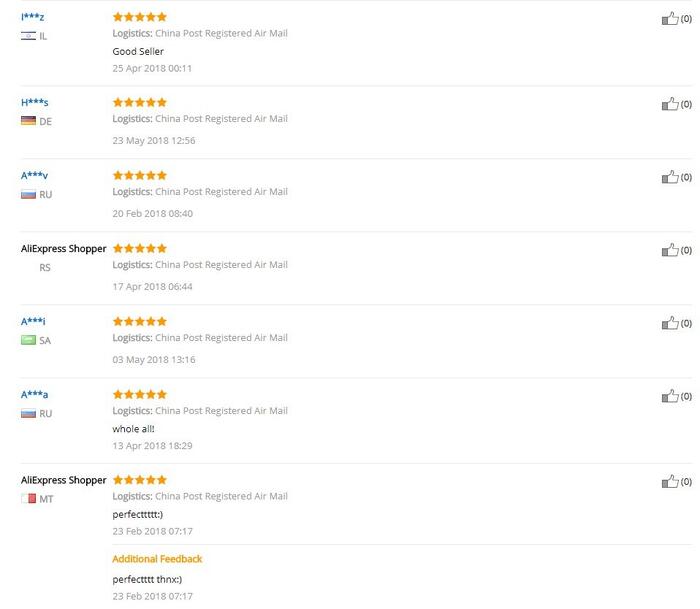Click the 'Good Seller' review text
The width and height of the screenshot is (700, 609).
(138, 51)
